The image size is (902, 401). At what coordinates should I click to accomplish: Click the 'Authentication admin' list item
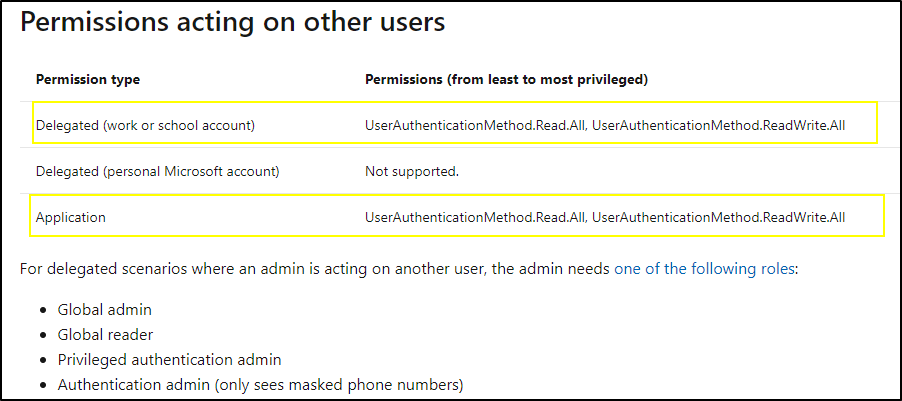260,385
